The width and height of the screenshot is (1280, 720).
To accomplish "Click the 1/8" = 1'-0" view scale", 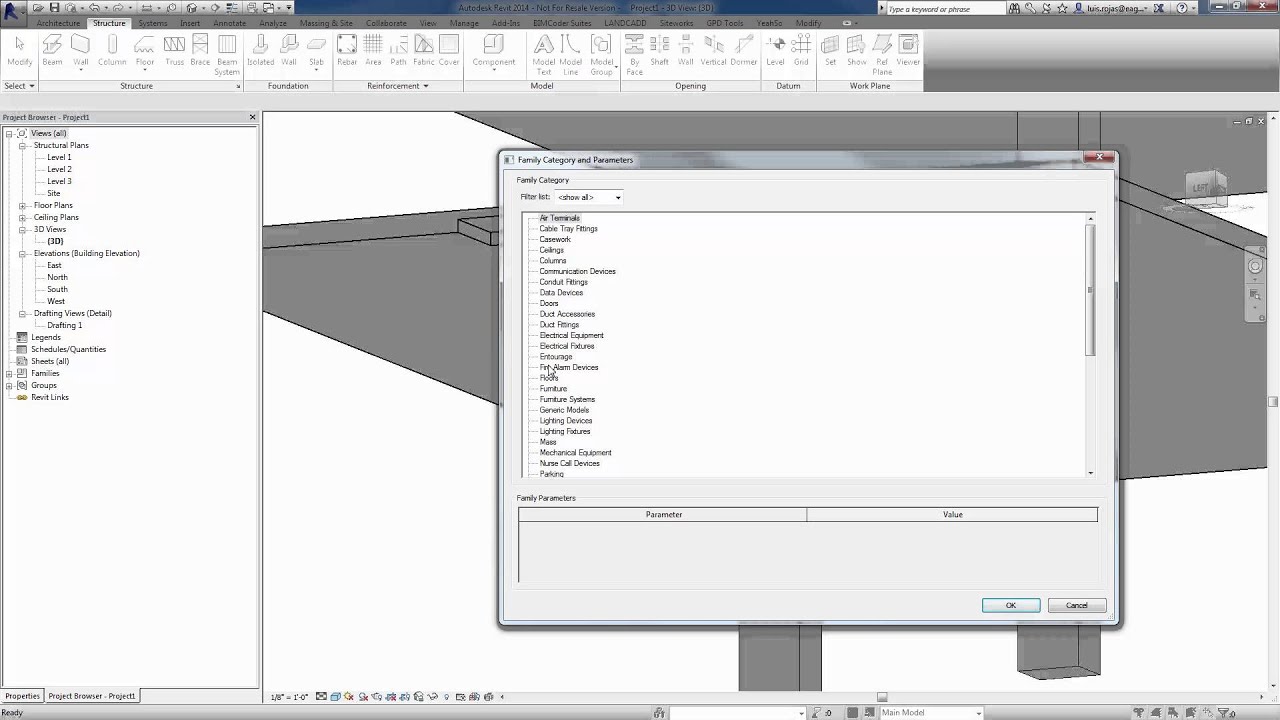I will (290, 697).
